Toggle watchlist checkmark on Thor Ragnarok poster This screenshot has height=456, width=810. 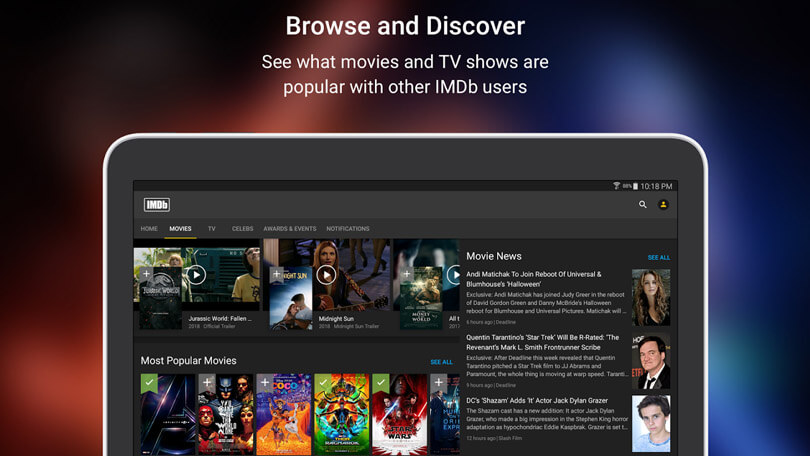pos(322,382)
